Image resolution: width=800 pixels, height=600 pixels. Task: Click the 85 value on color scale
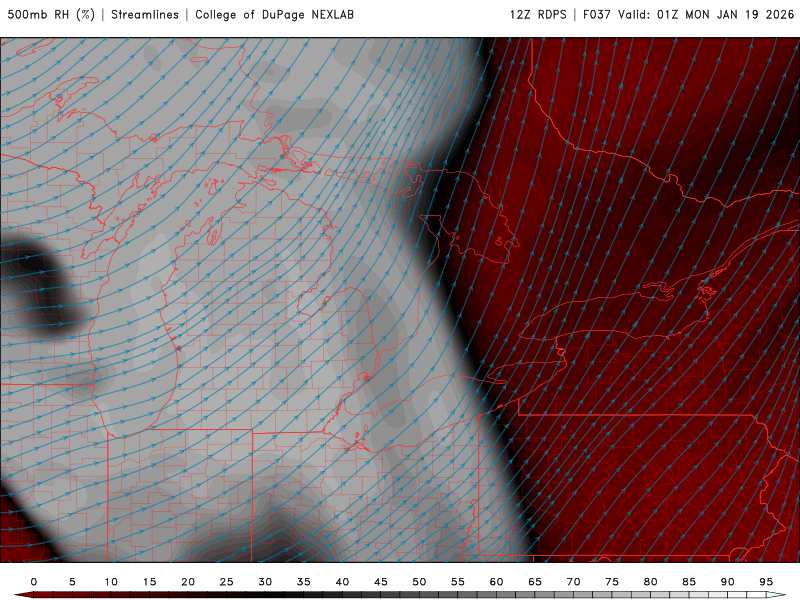[689, 582]
